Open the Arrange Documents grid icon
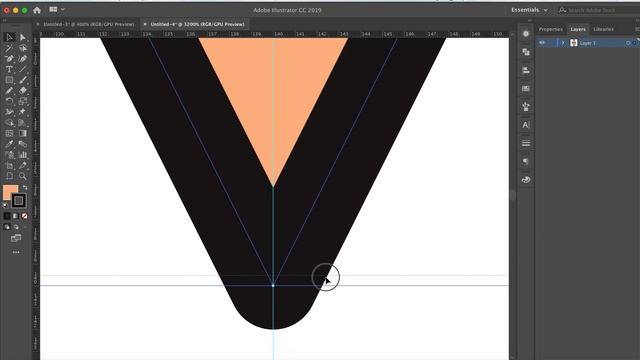Screen dimensions: 640x360 tap(53, 9)
